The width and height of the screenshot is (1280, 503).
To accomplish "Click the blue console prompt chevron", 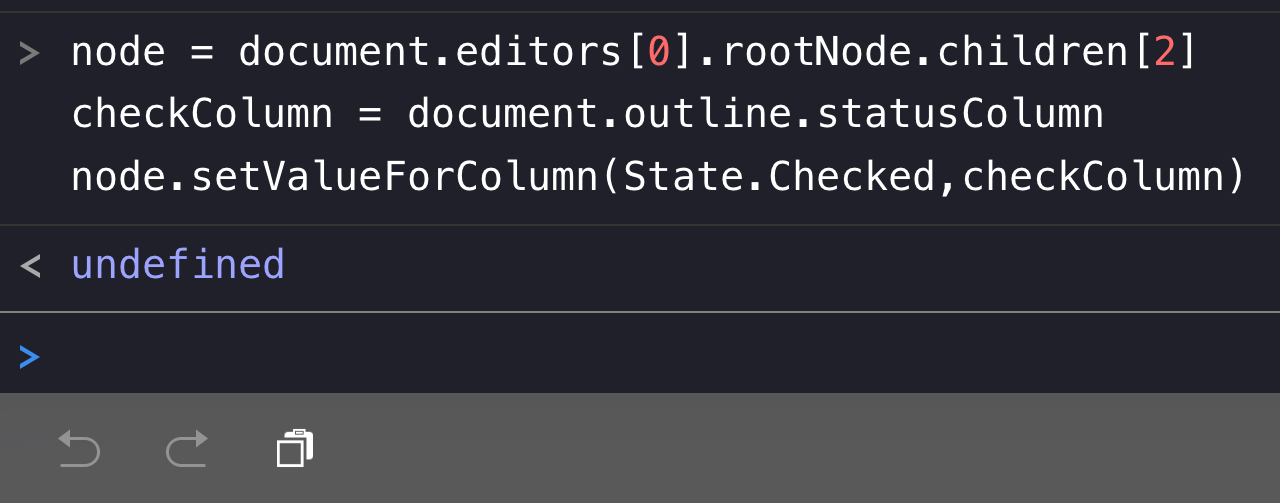I will coord(29,357).
